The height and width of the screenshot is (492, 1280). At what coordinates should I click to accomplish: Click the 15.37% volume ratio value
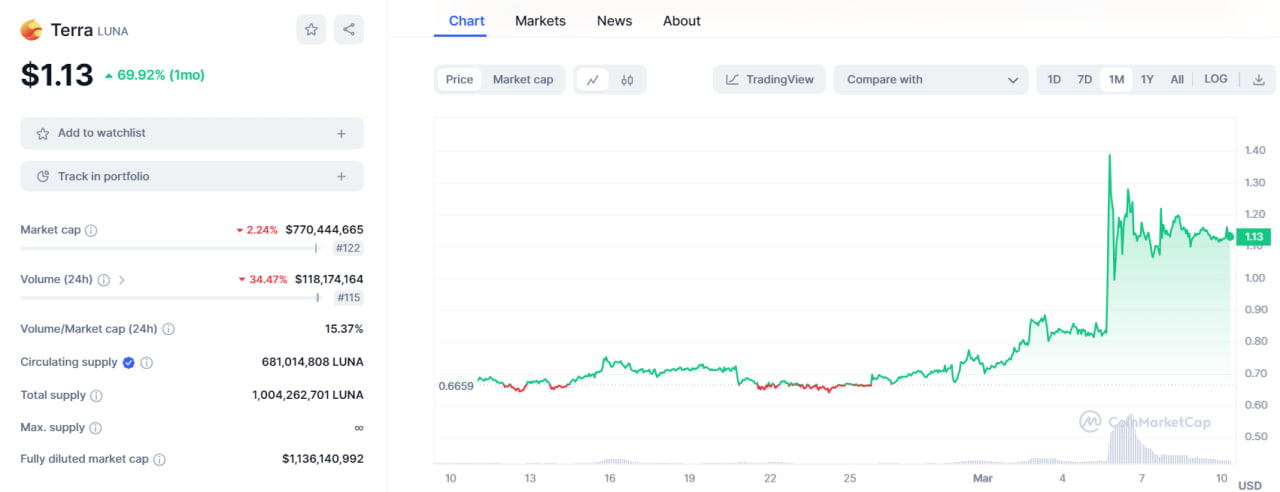click(x=344, y=329)
